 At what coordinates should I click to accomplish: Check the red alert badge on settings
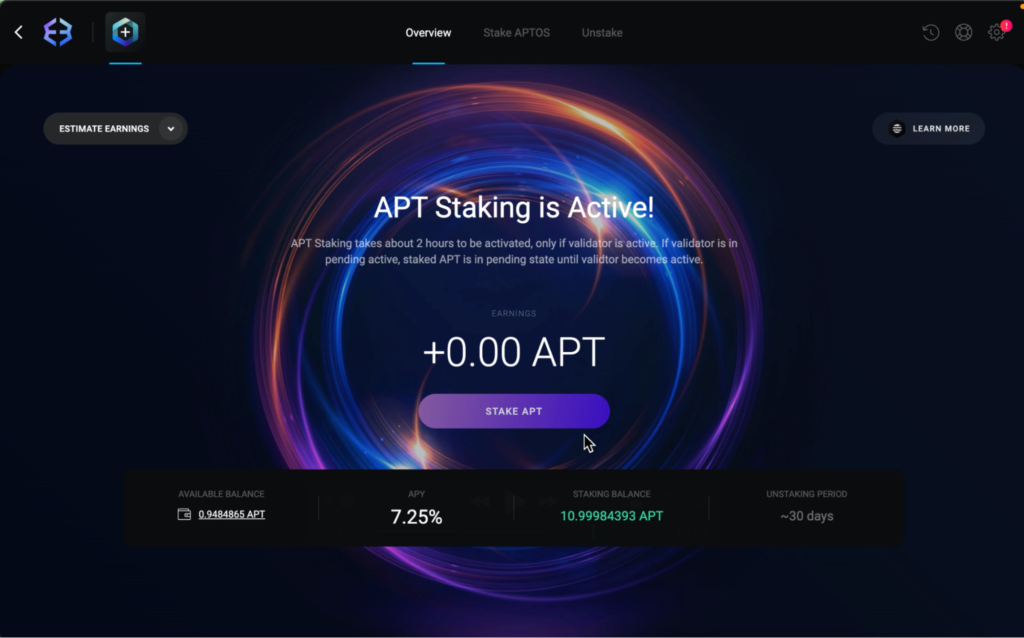pos(1006,25)
